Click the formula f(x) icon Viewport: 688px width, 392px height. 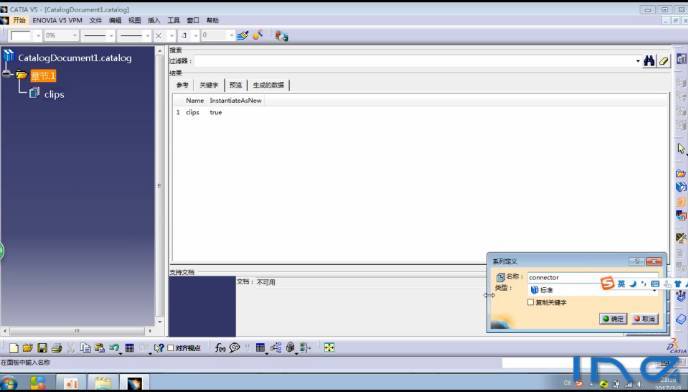(220, 348)
